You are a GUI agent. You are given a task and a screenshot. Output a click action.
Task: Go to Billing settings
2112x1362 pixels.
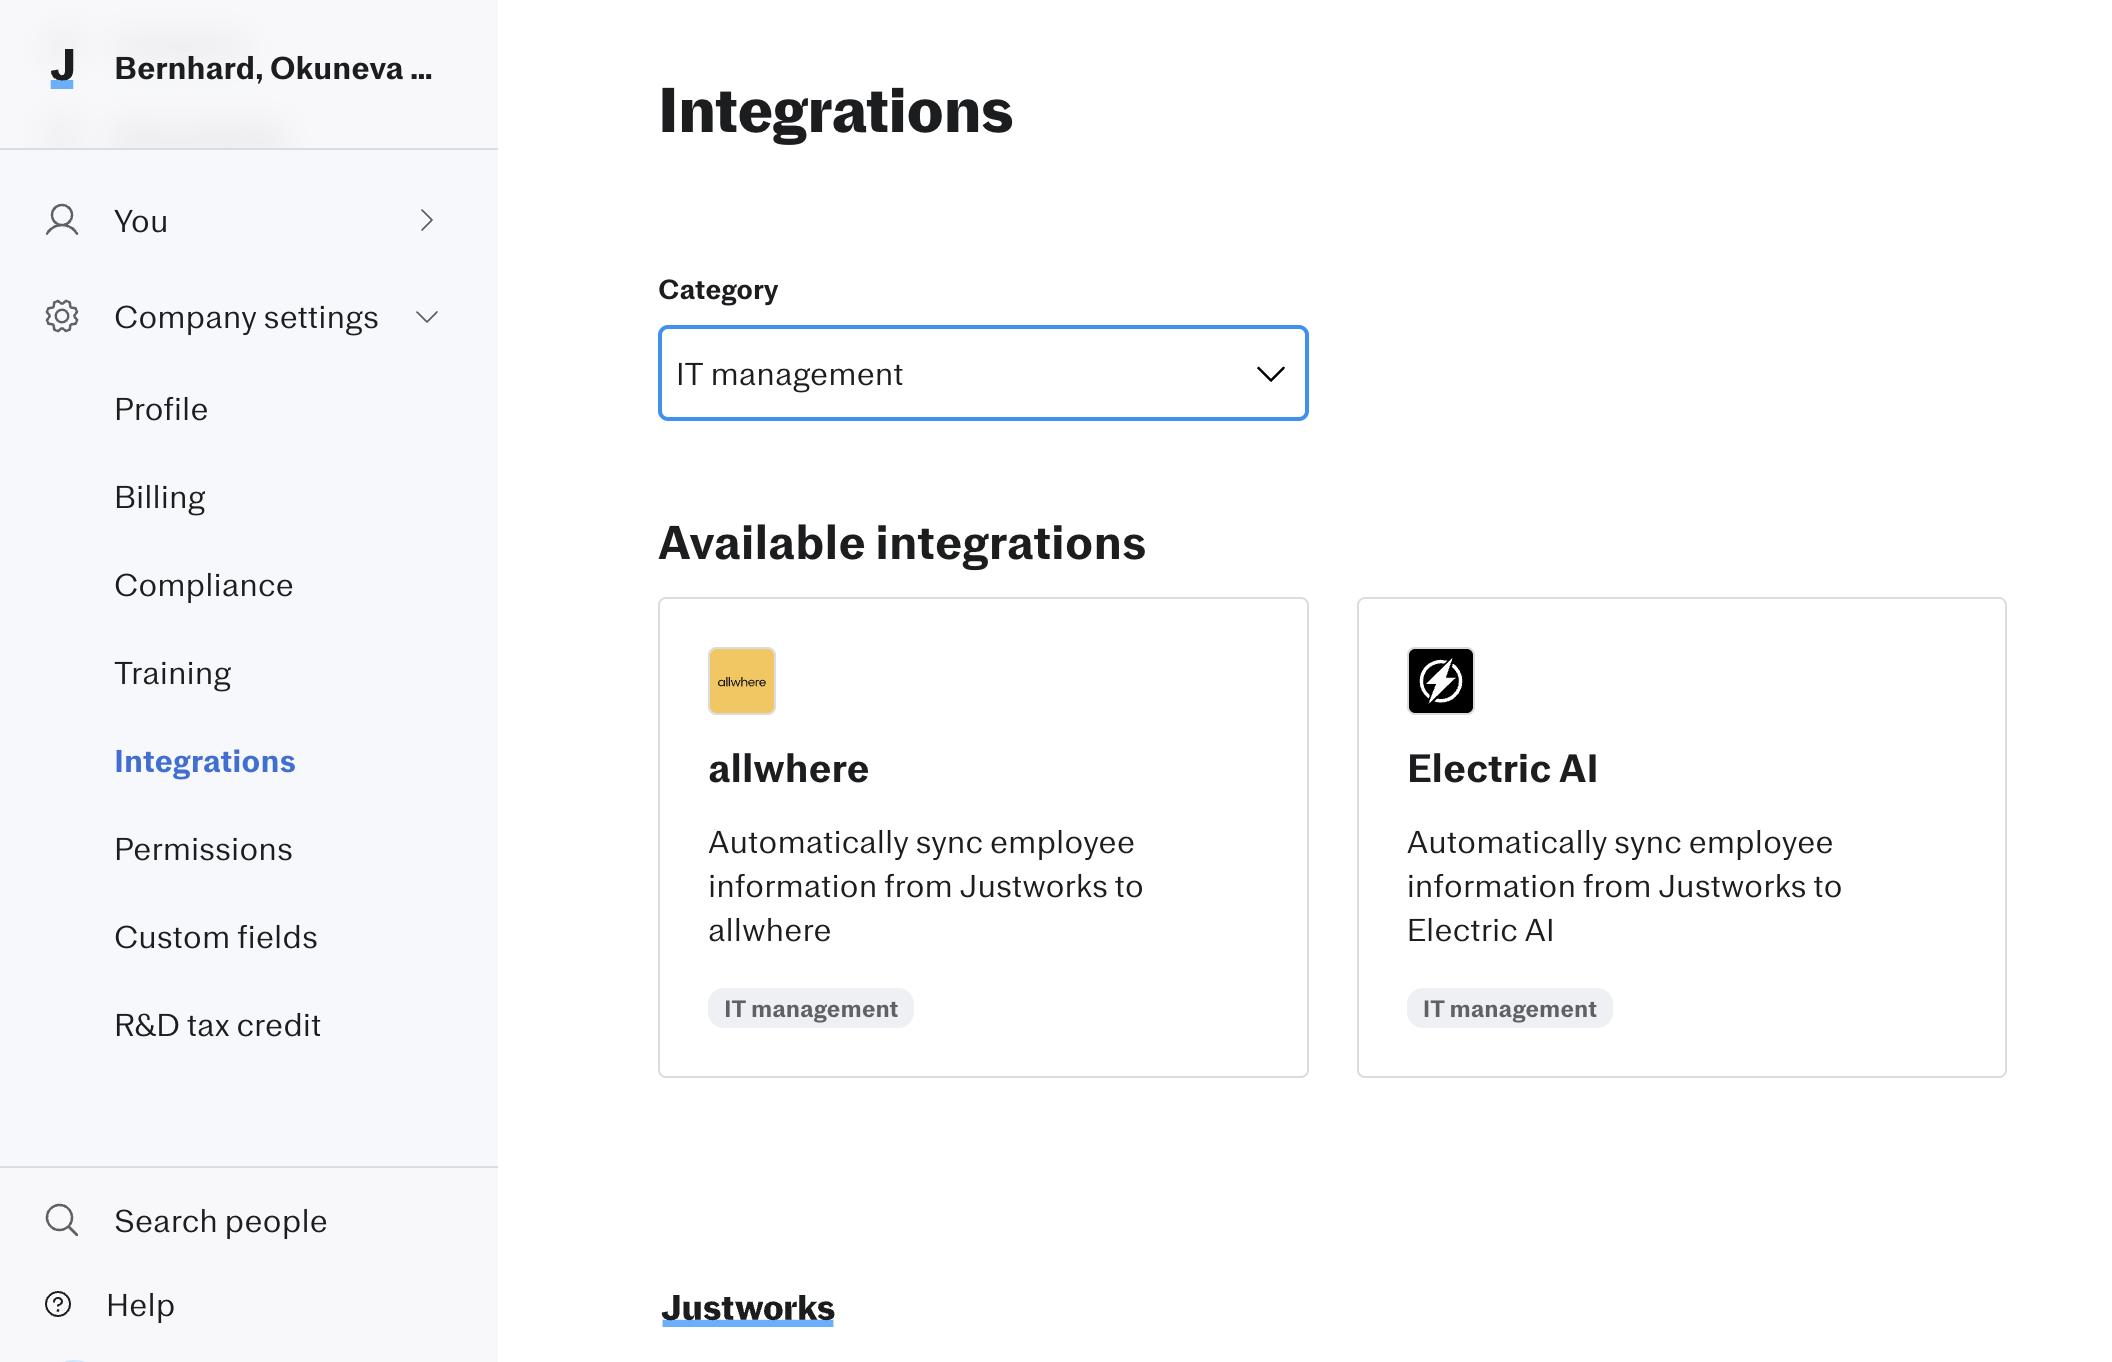coord(160,497)
